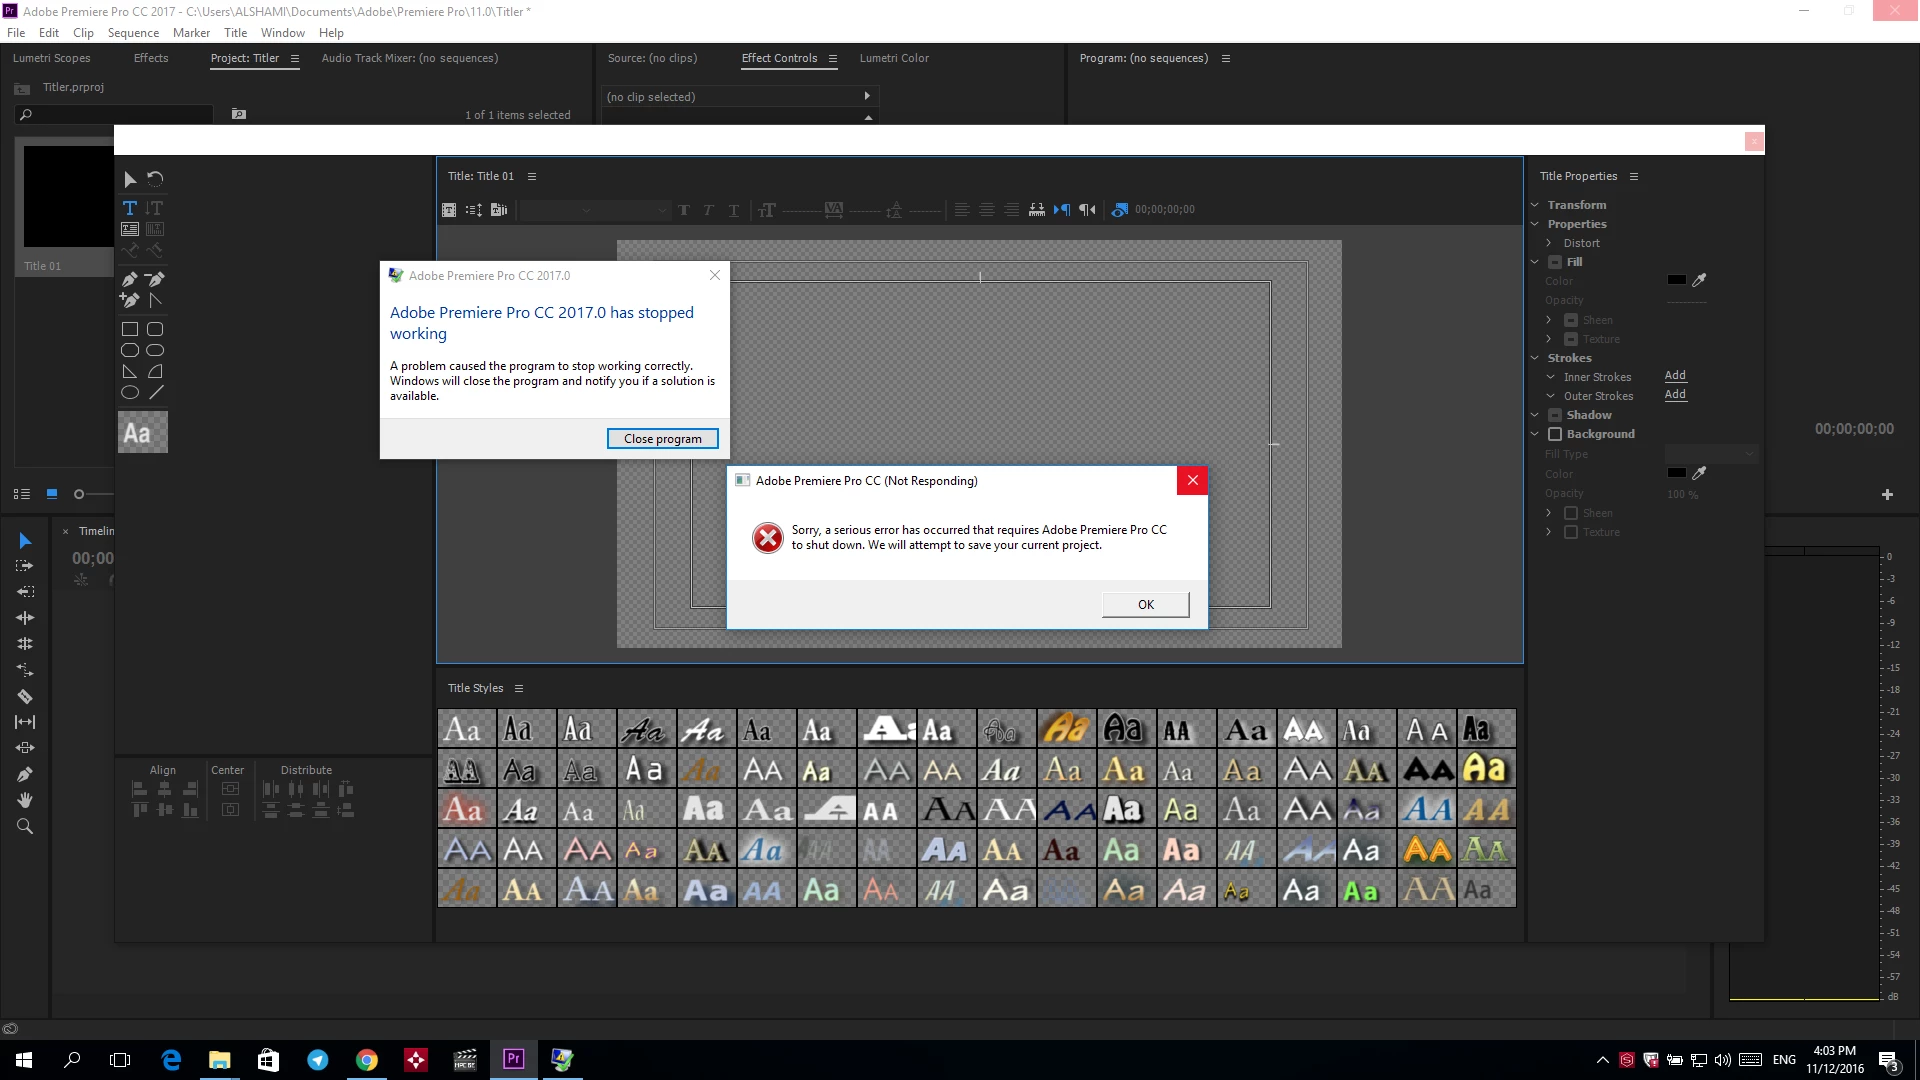Open the Title menu
The height and width of the screenshot is (1080, 1920).
[x=235, y=33]
